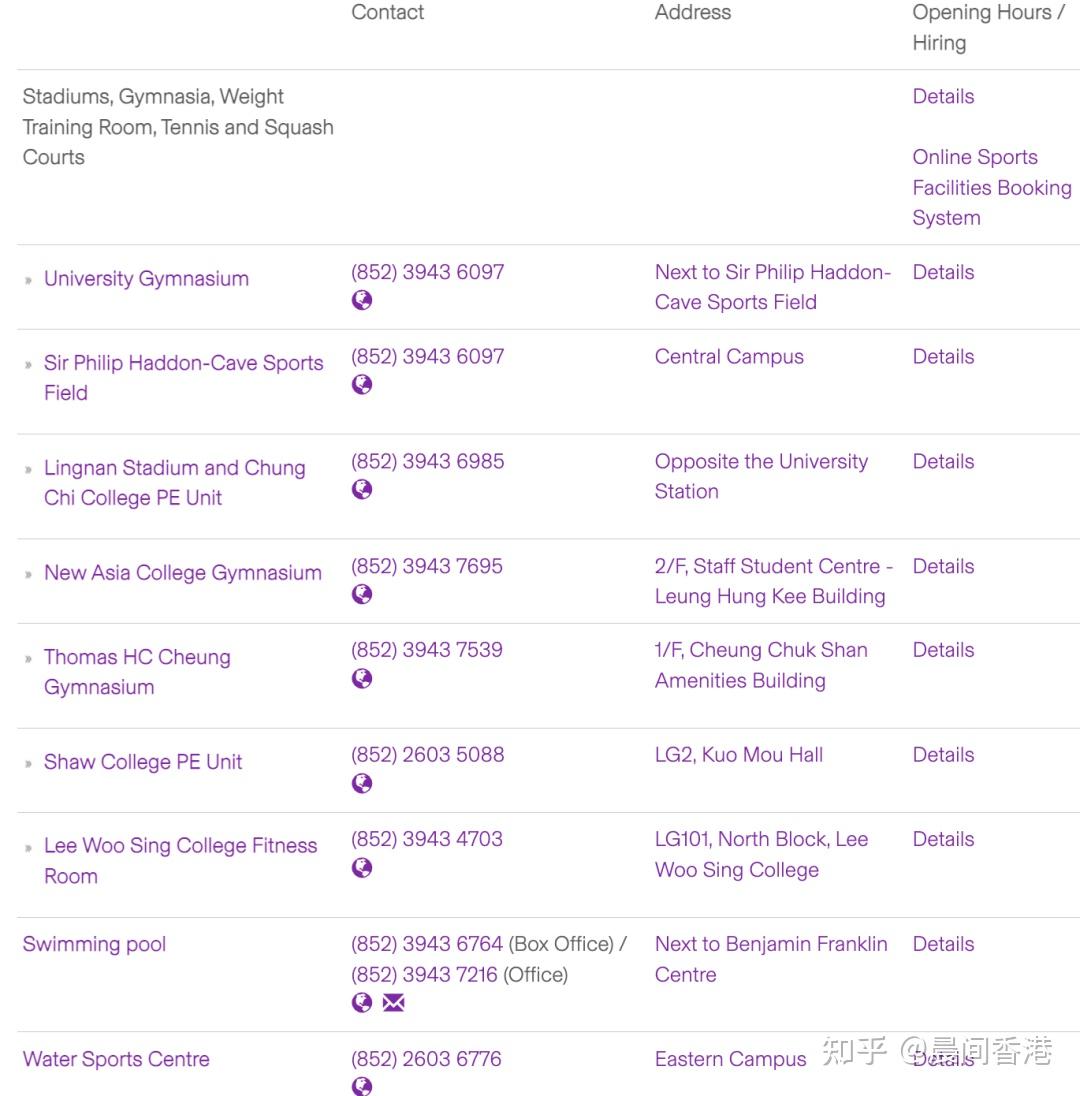
Task: Select the Lee Woo Sing College Fitness Room link
Action: point(180,860)
